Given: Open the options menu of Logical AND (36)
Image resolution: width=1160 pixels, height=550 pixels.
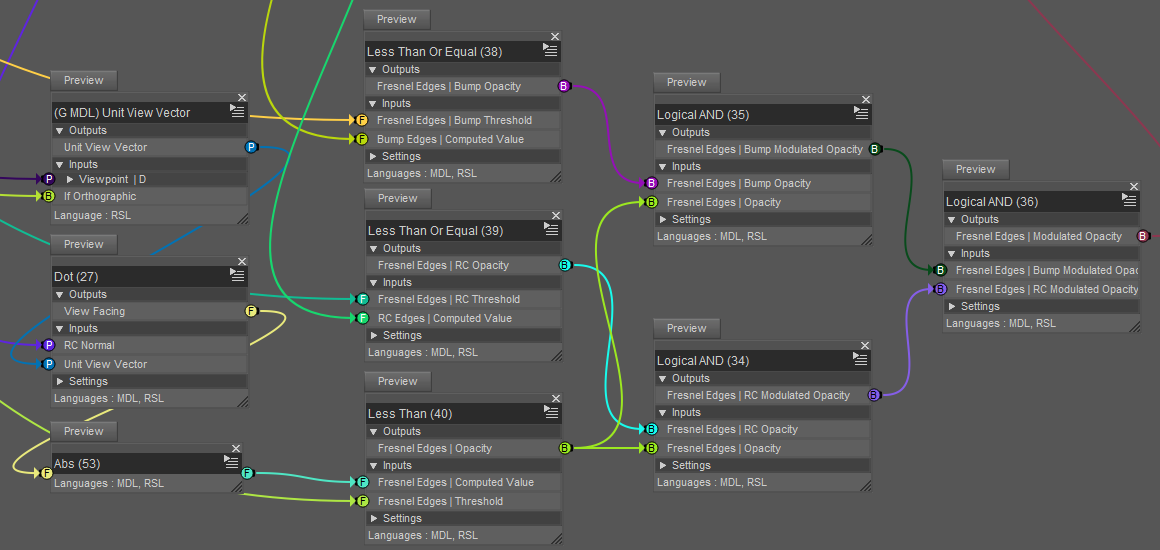Looking at the screenshot, I should [1129, 200].
